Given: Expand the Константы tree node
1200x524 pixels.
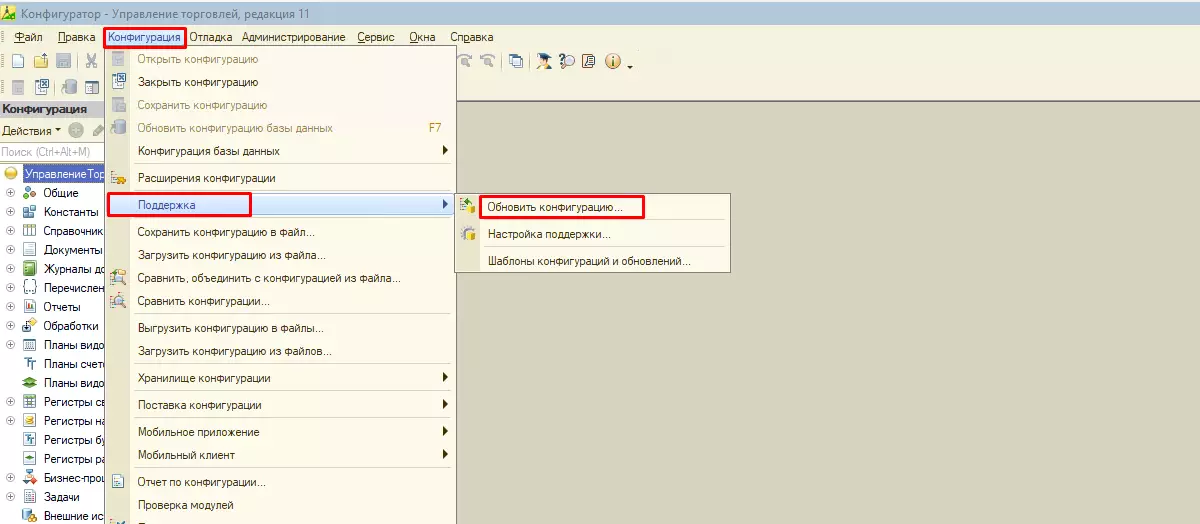Looking at the screenshot, I should pyautogui.click(x=11, y=212).
